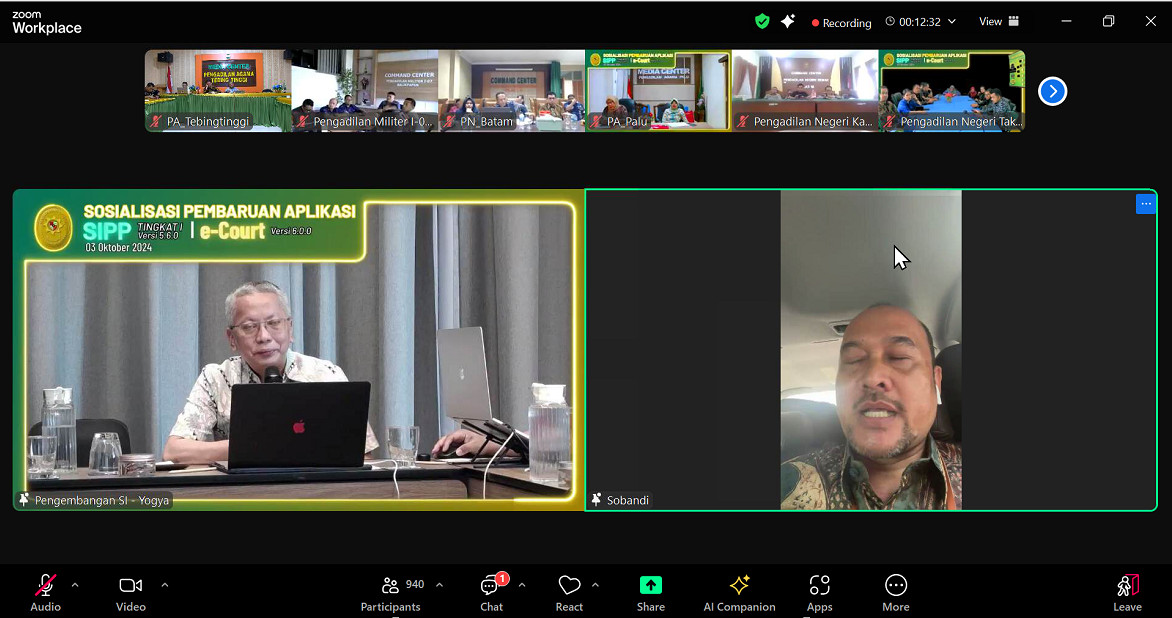Show next page of participant thumbnails
Image resolution: width=1172 pixels, height=618 pixels.
coord(1052,91)
